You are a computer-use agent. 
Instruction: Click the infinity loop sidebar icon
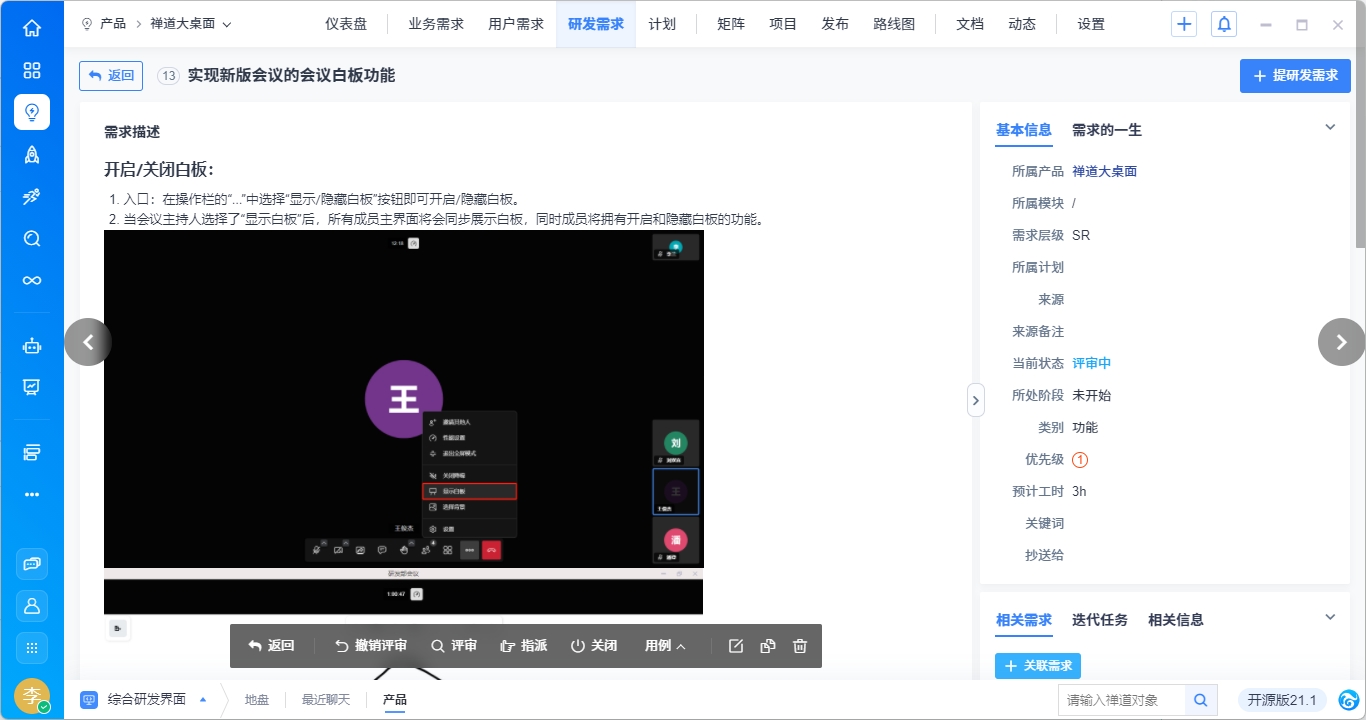32,280
